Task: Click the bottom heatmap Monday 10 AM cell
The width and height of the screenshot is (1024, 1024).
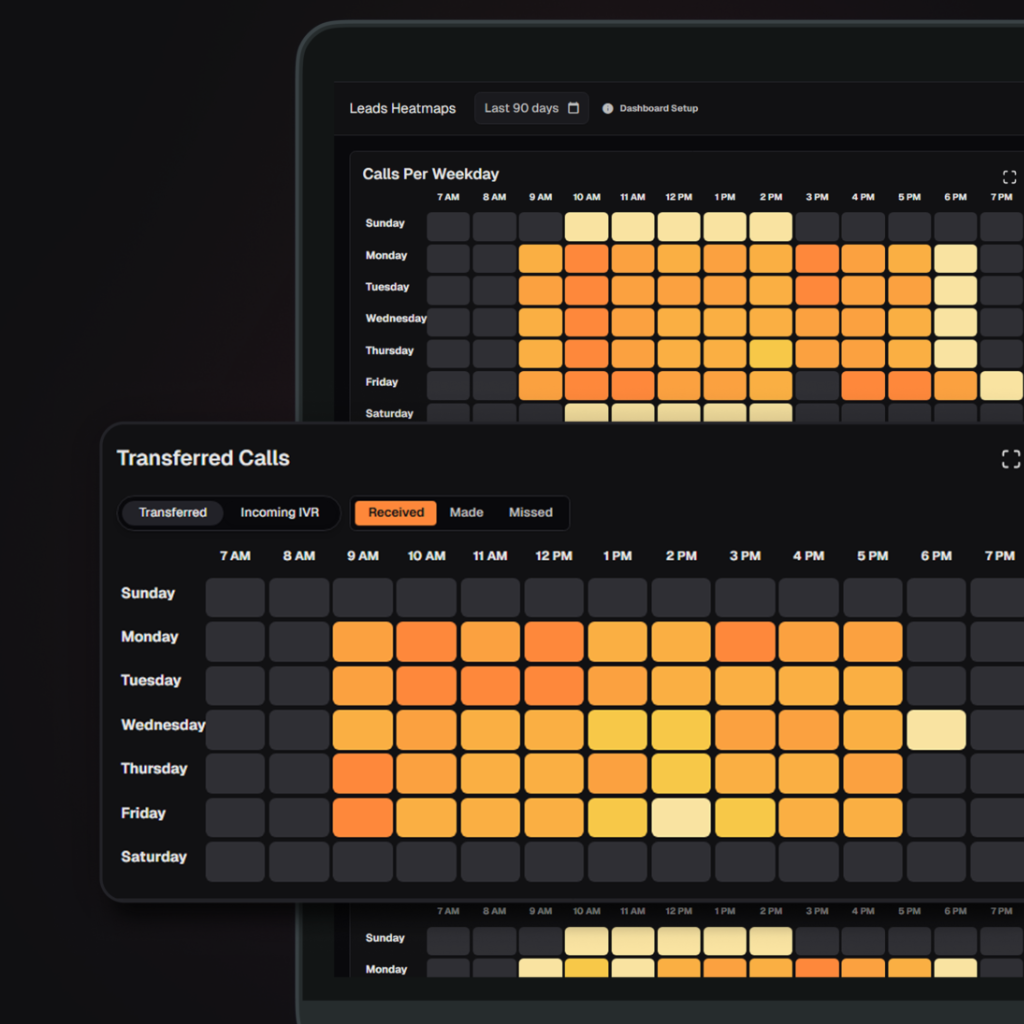Action: [x=586, y=968]
